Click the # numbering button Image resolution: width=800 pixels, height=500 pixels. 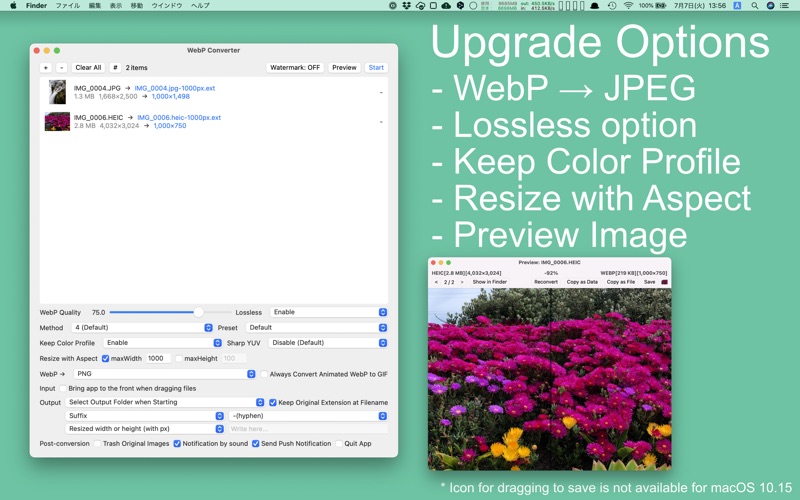[115, 67]
